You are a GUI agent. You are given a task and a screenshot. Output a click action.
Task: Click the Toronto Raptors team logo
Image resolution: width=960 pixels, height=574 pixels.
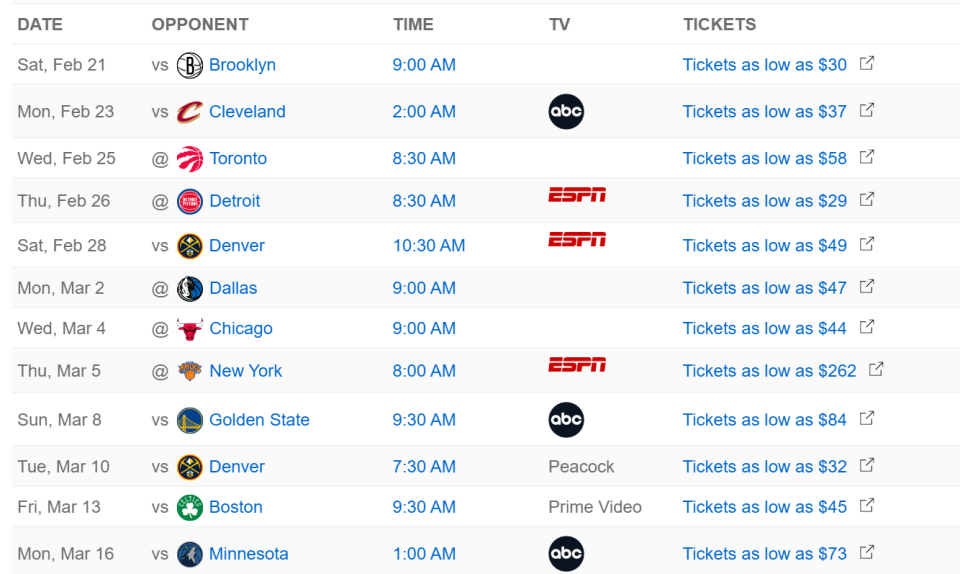pos(189,158)
